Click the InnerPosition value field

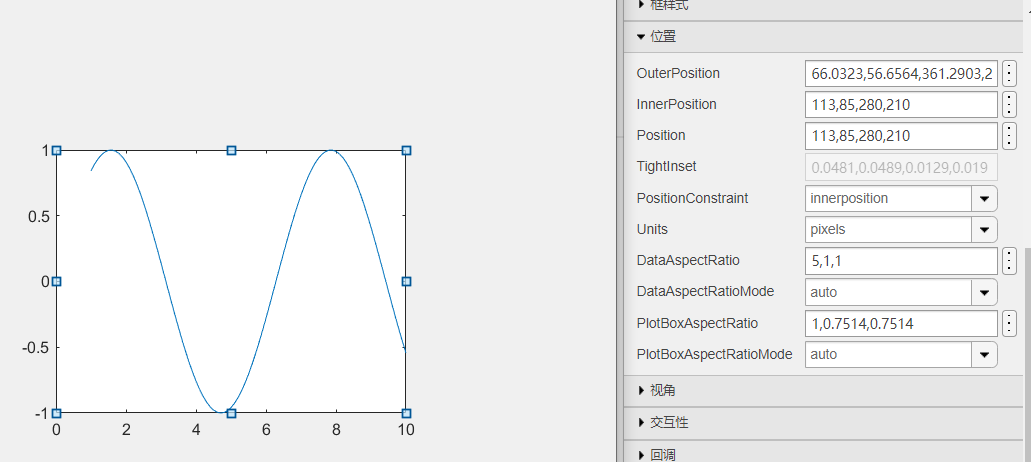tap(900, 104)
